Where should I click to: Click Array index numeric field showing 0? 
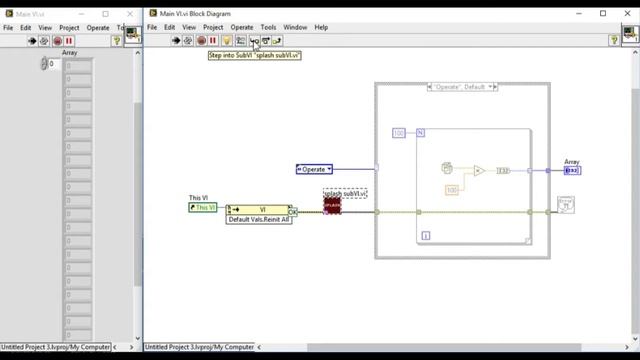(x=54, y=64)
